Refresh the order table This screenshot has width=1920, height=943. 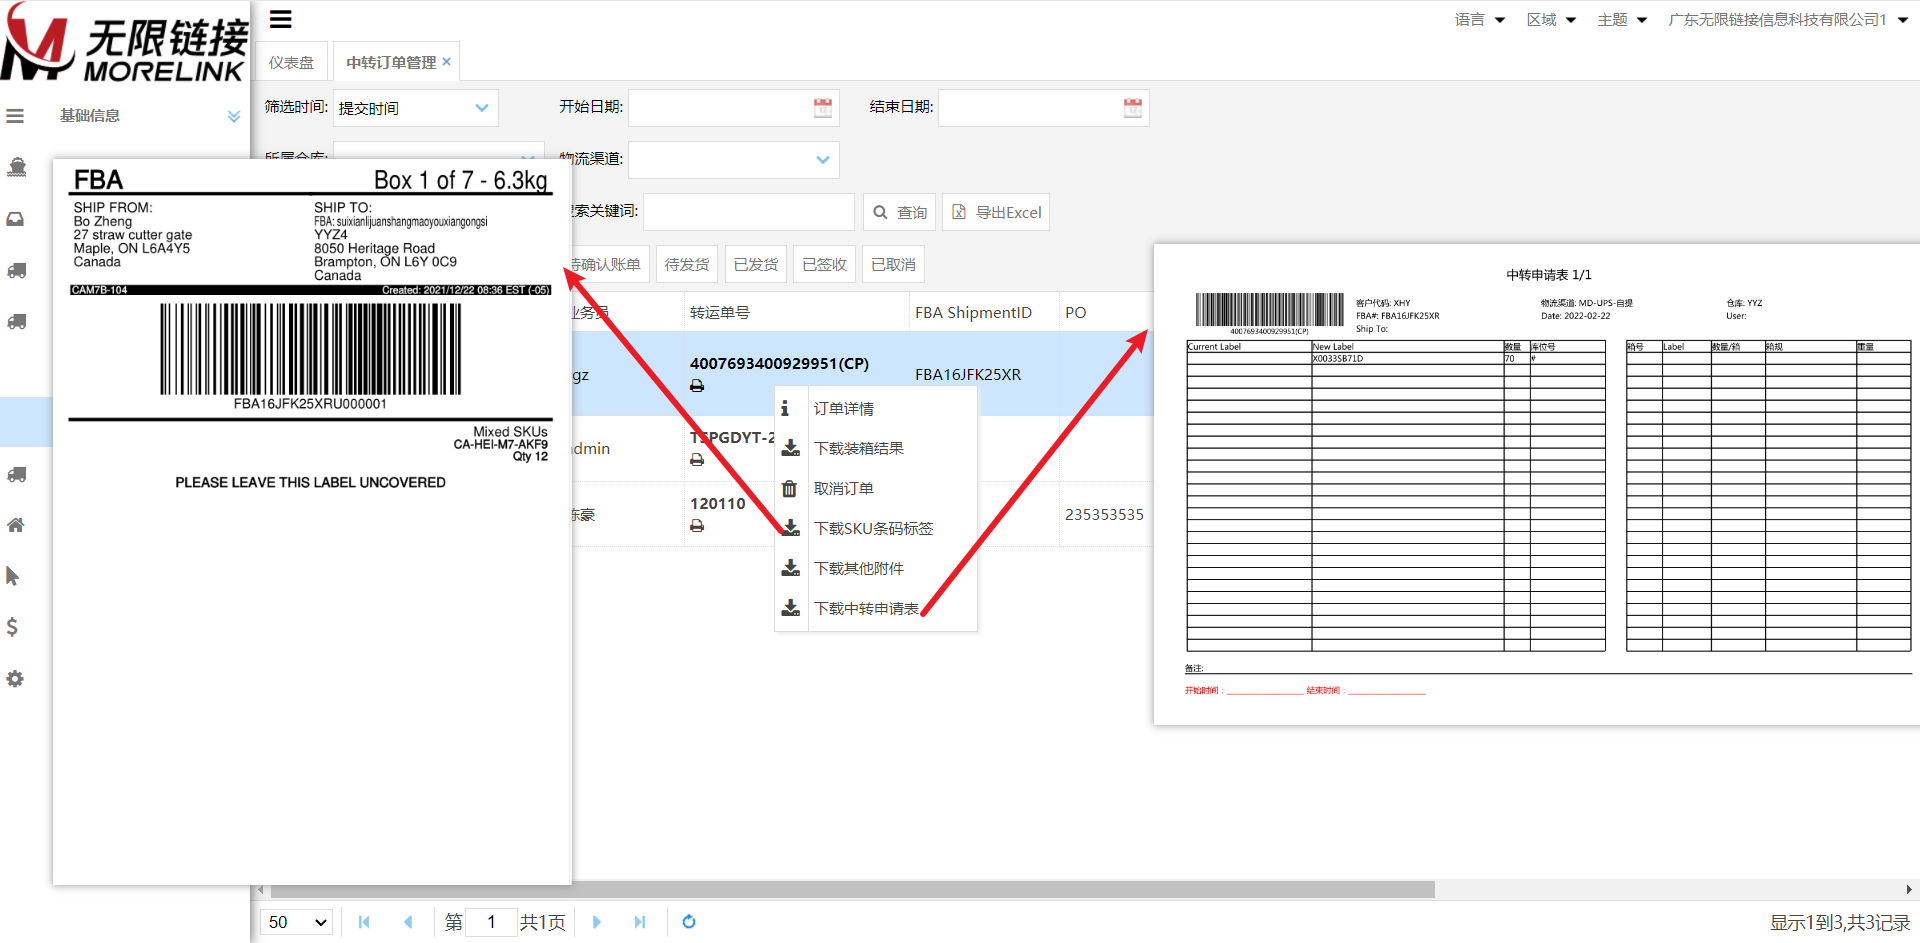coord(689,922)
